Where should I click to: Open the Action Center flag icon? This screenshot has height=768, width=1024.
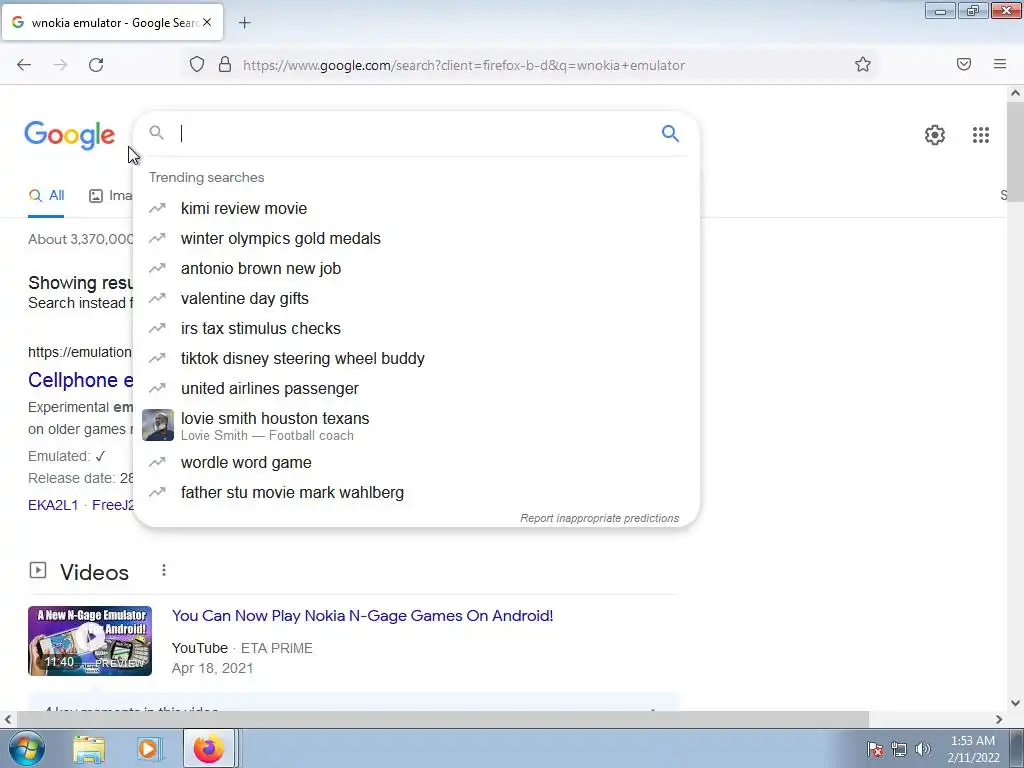point(875,749)
